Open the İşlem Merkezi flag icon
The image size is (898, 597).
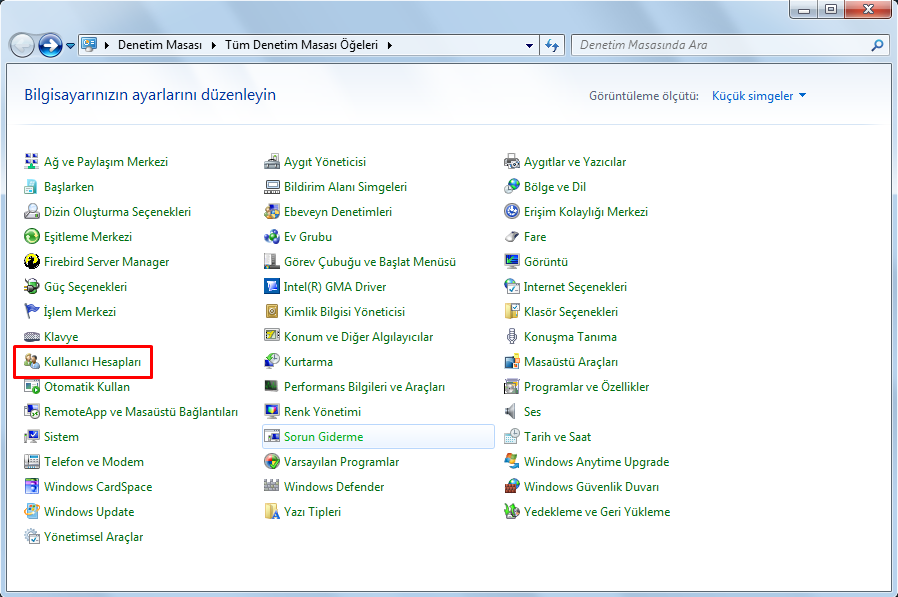coord(31,312)
